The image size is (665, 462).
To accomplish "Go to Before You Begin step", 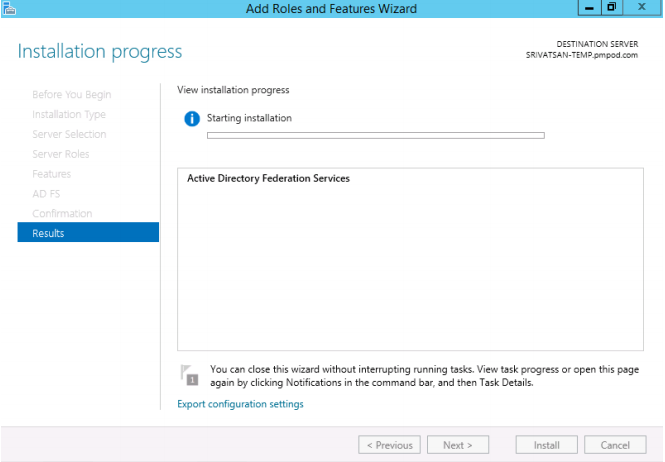I will (72, 95).
